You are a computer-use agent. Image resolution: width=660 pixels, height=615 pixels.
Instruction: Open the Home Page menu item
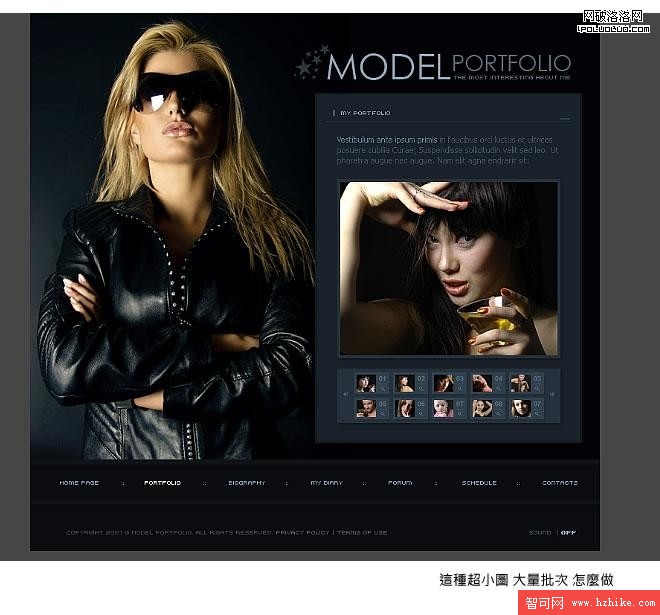pyautogui.click(x=79, y=483)
